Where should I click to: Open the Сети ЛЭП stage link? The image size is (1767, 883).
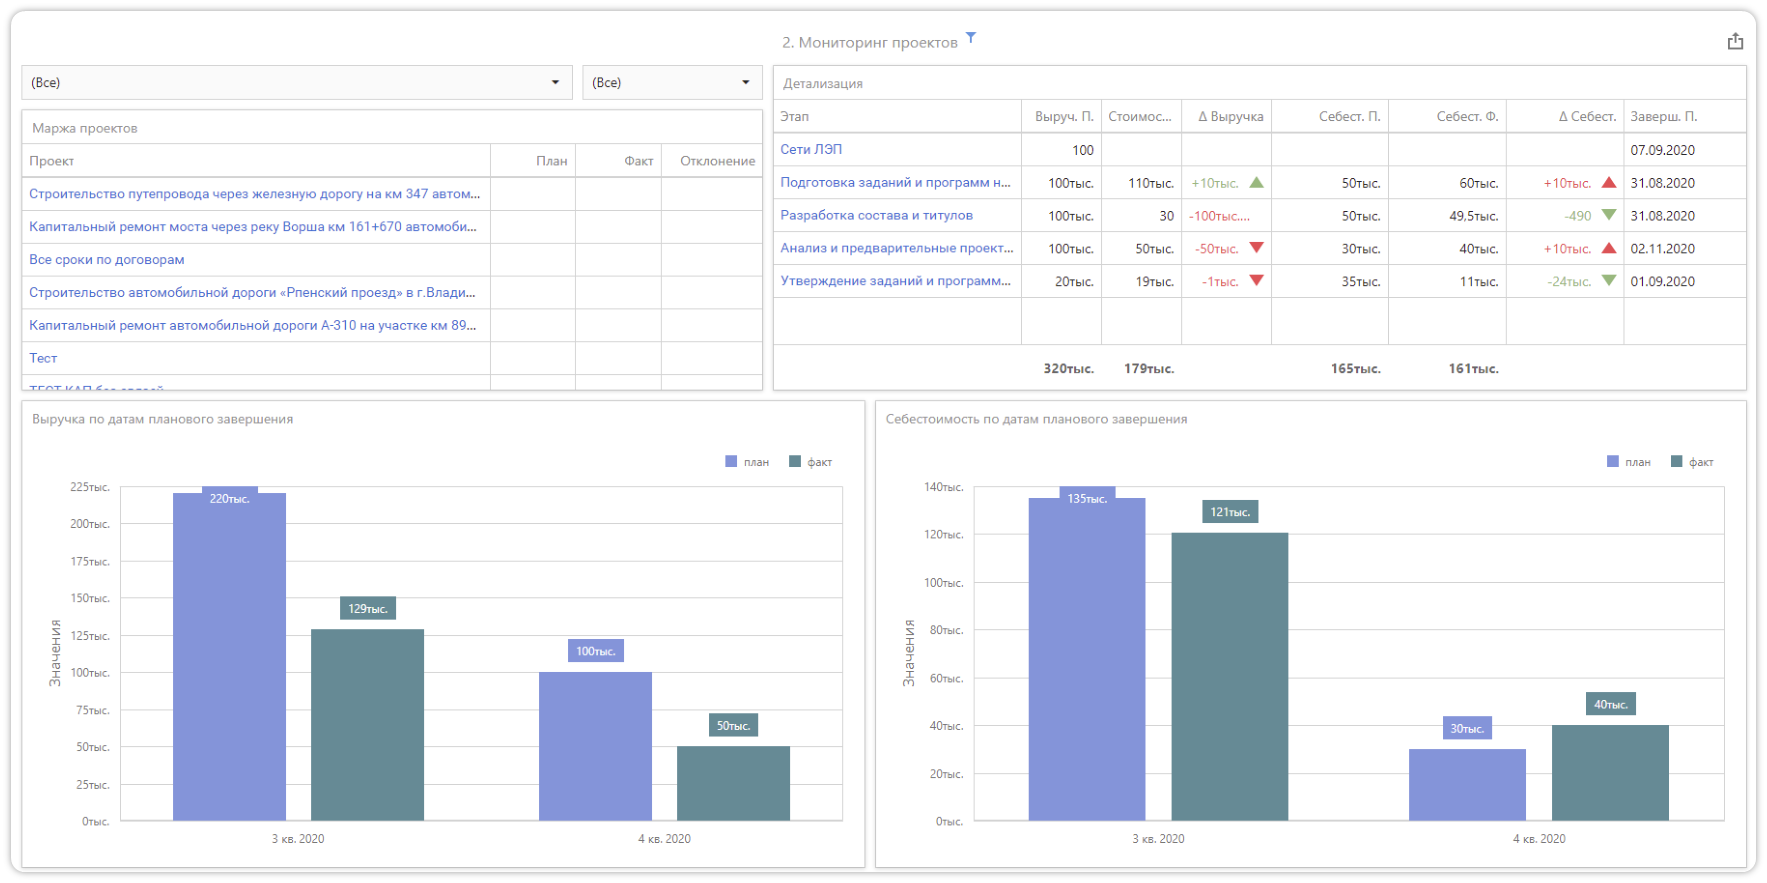click(x=811, y=150)
